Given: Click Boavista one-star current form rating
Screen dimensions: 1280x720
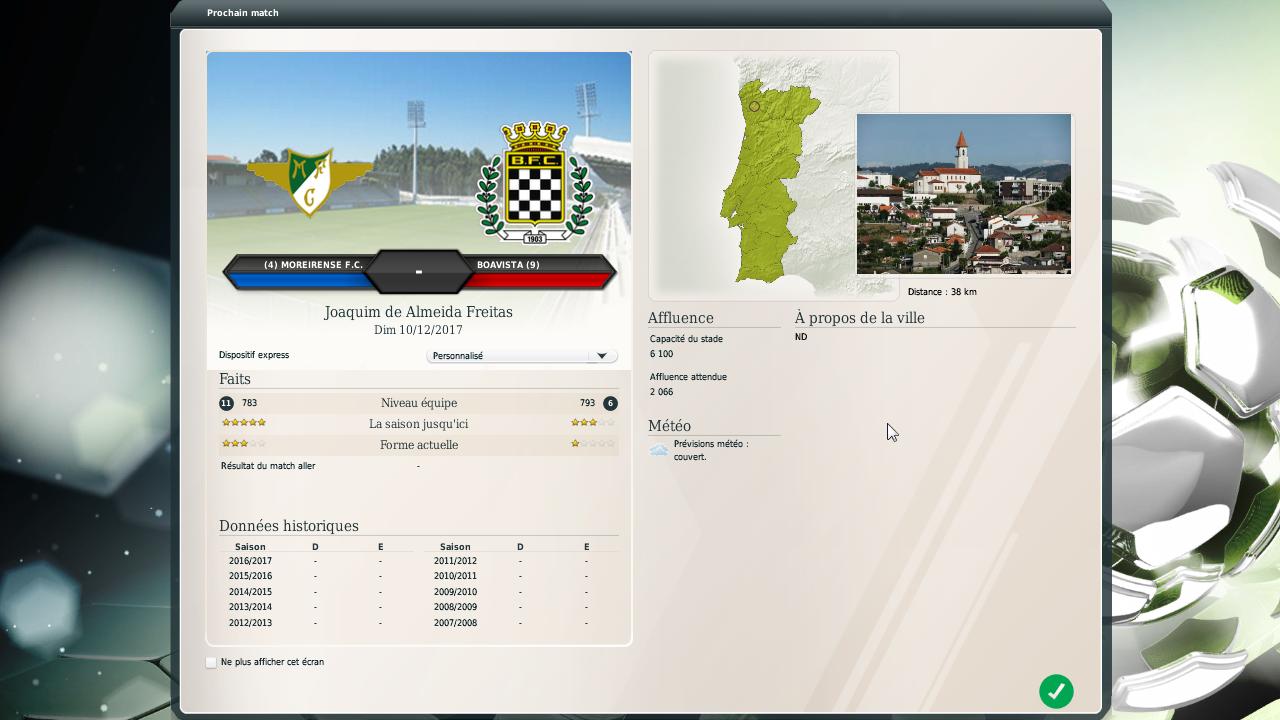Looking at the screenshot, I should click(x=593, y=444).
